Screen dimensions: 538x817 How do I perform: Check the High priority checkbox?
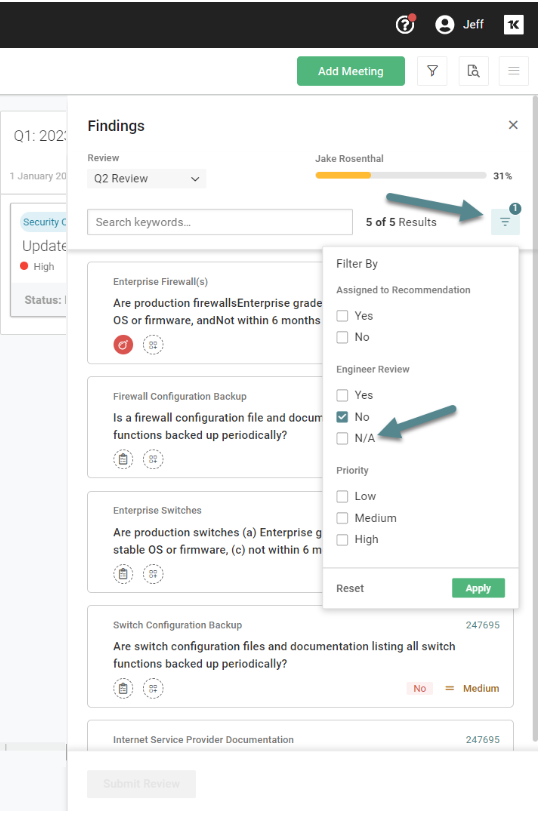click(342, 539)
